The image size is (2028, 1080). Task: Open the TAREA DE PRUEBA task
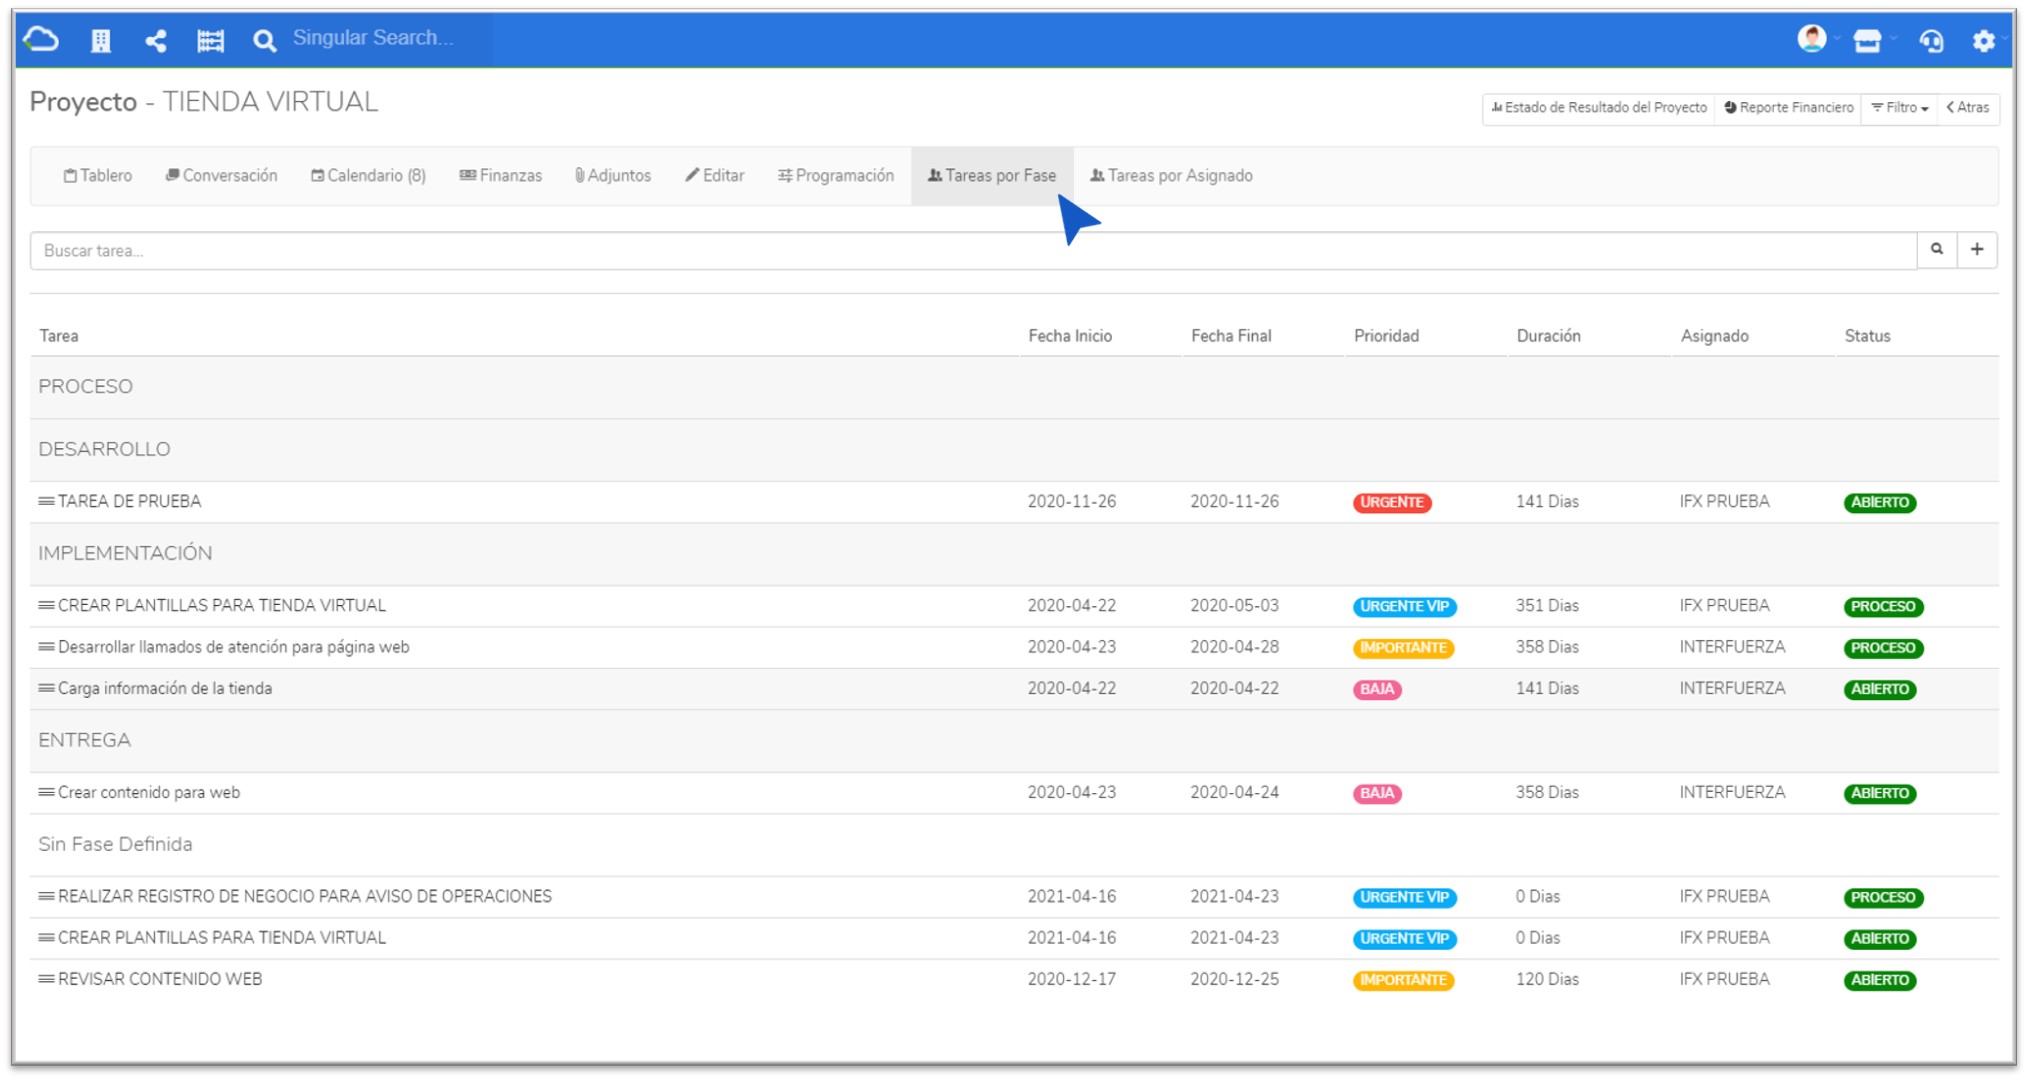130,501
